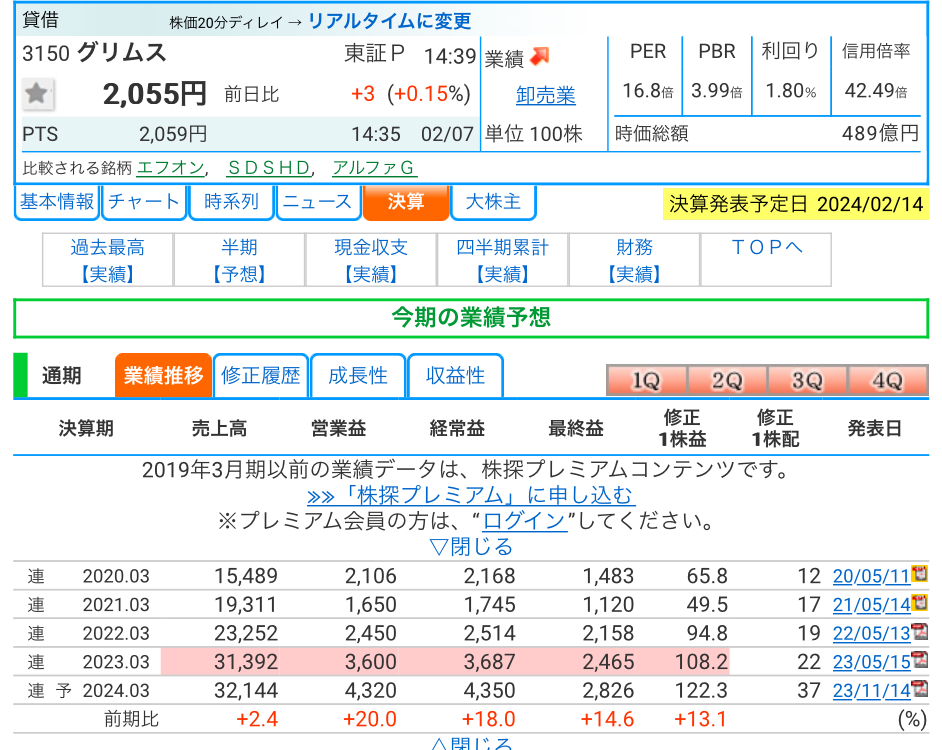Click 2020.03 最終益 value 1,483
Viewport: 942px width, 750px height.
click(x=608, y=576)
